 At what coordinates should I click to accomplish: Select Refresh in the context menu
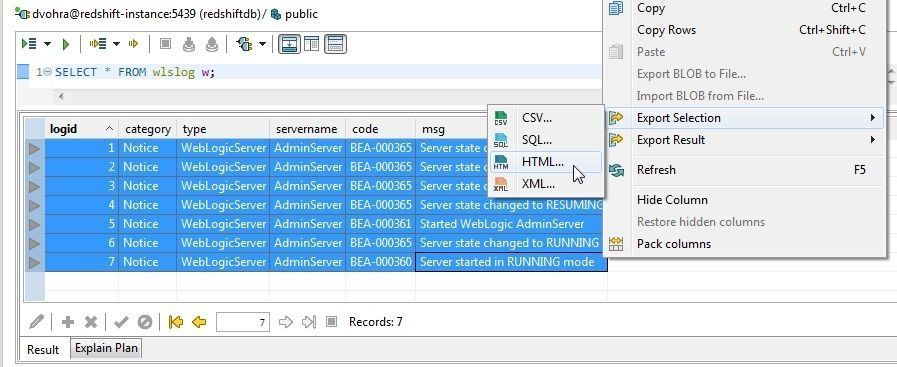click(743, 170)
